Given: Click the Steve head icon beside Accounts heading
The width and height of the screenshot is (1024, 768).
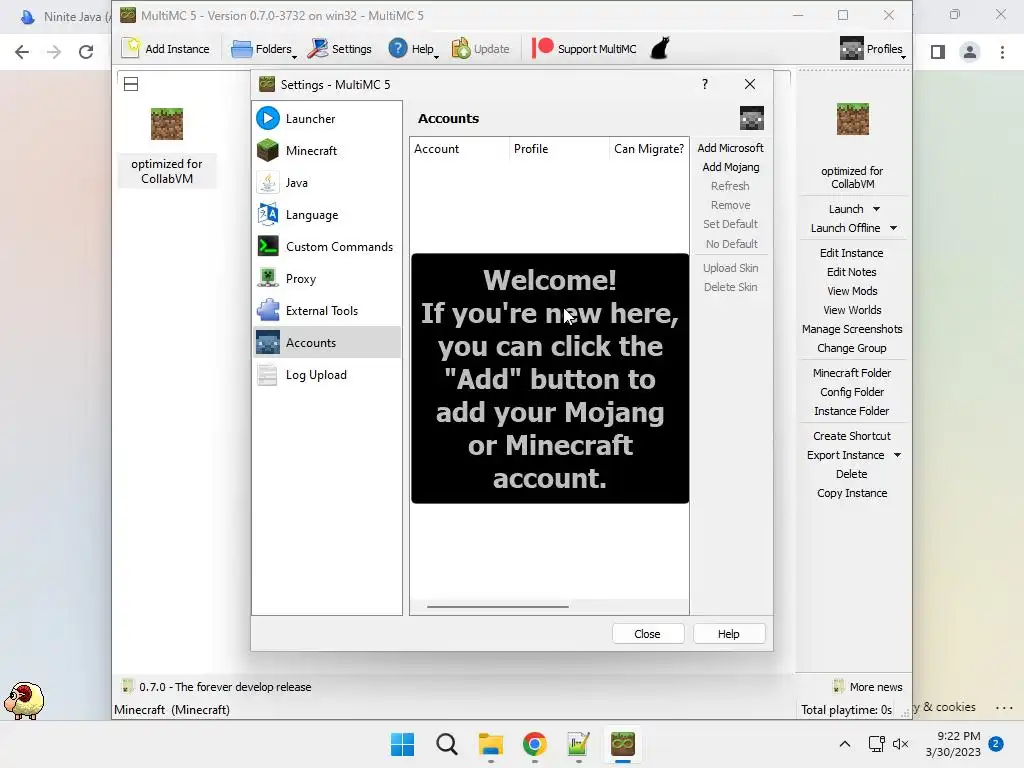Looking at the screenshot, I should click(752, 118).
